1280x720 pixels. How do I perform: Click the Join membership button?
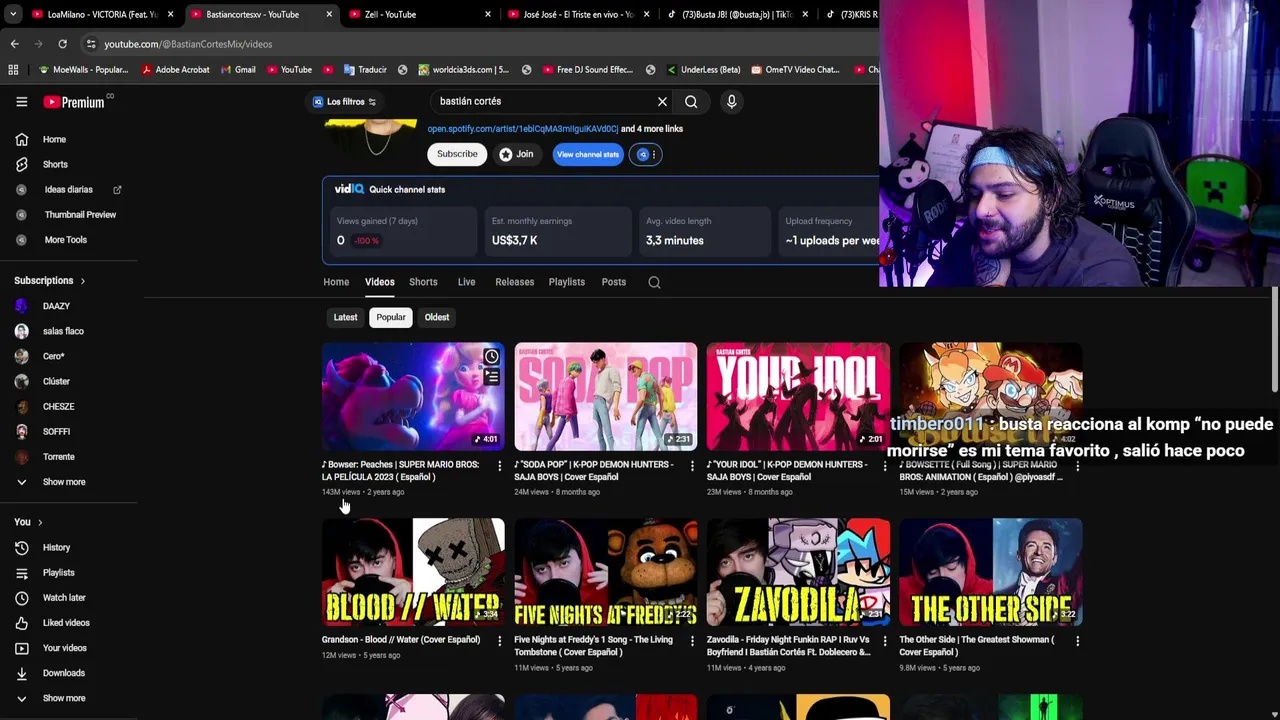517,154
